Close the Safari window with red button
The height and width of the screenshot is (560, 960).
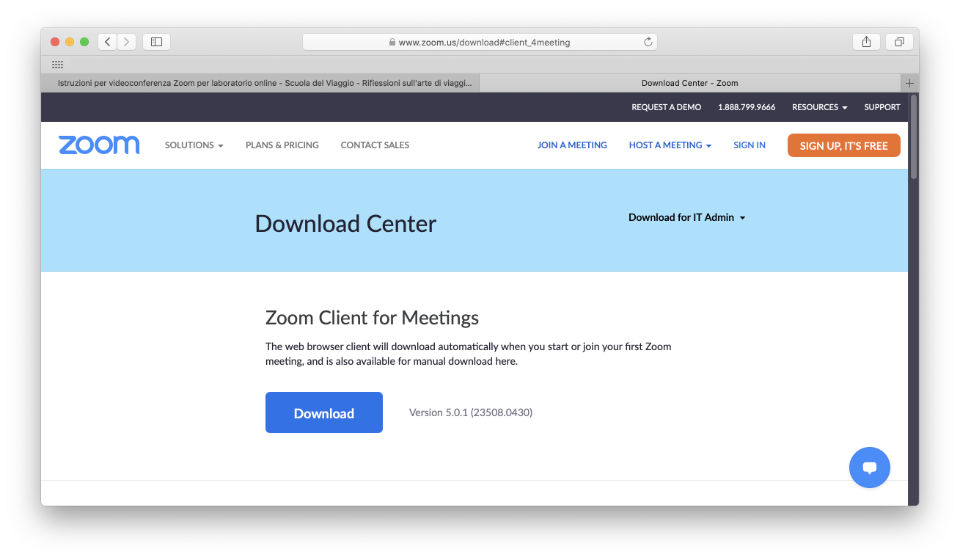pos(55,42)
